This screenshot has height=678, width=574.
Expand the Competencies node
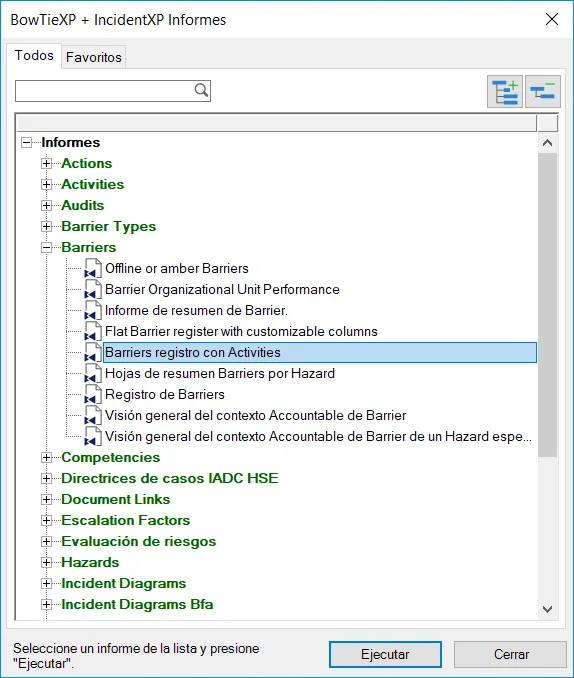coord(46,457)
